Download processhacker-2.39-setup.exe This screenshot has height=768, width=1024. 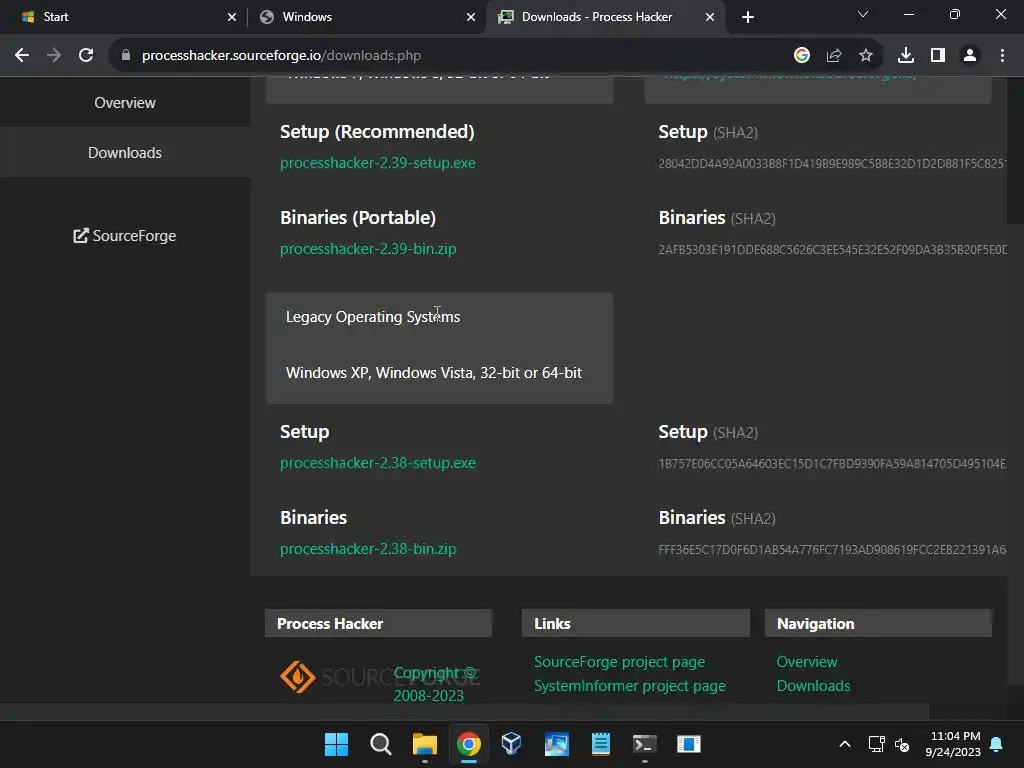pyautogui.click(x=377, y=163)
